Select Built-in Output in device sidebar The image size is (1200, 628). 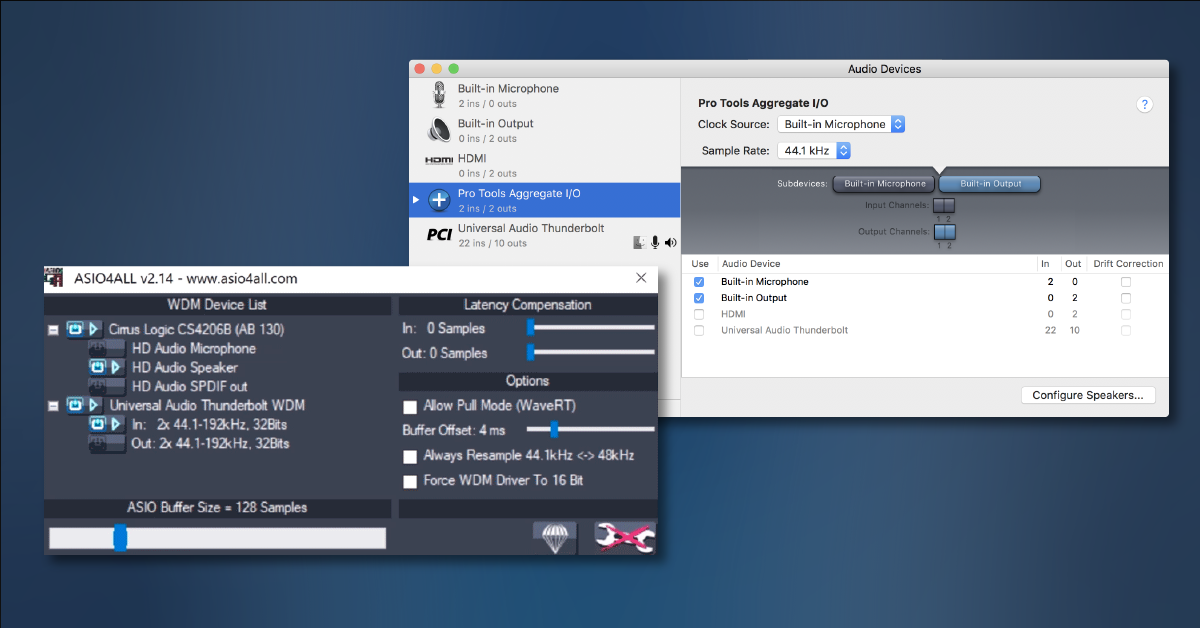pyautogui.click(x=545, y=130)
